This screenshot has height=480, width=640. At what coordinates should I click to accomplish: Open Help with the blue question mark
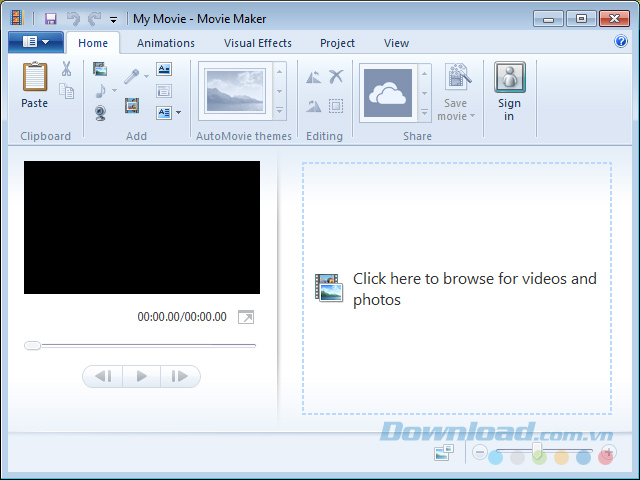coord(621,42)
